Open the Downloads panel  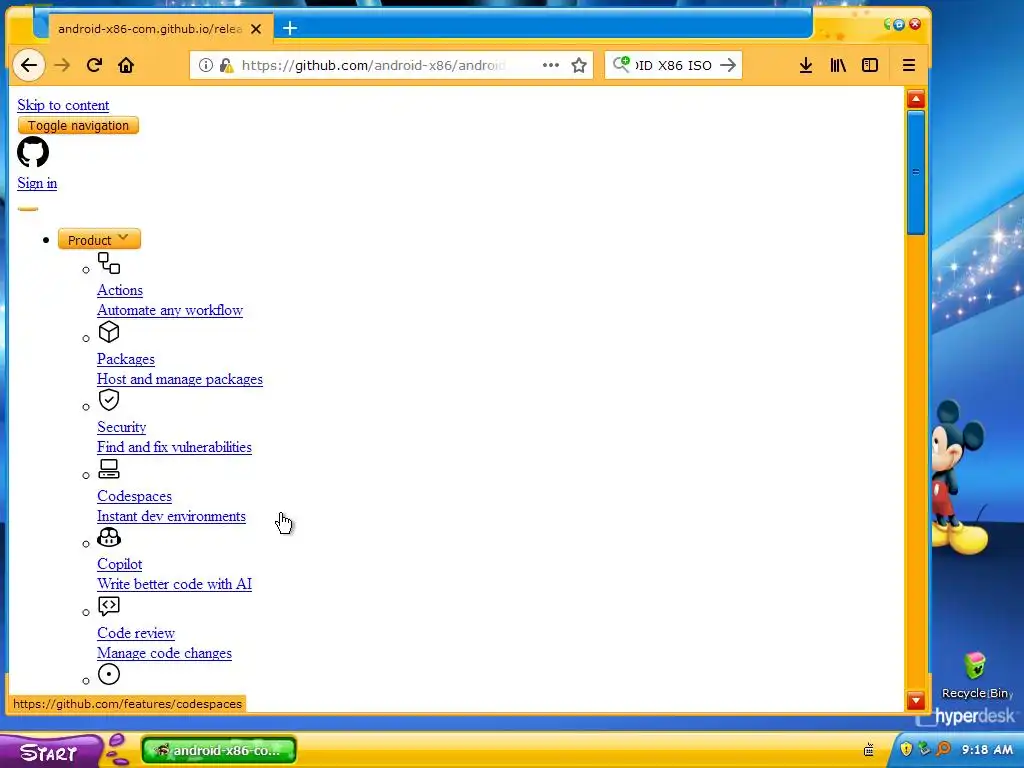coord(806,65)
